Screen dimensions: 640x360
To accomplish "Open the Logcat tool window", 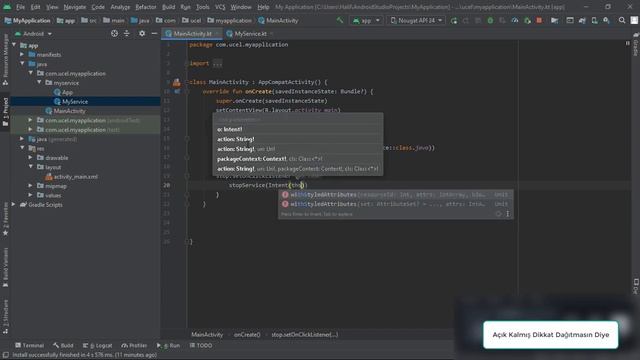I will pyautogui.click(x=97, y=345).
